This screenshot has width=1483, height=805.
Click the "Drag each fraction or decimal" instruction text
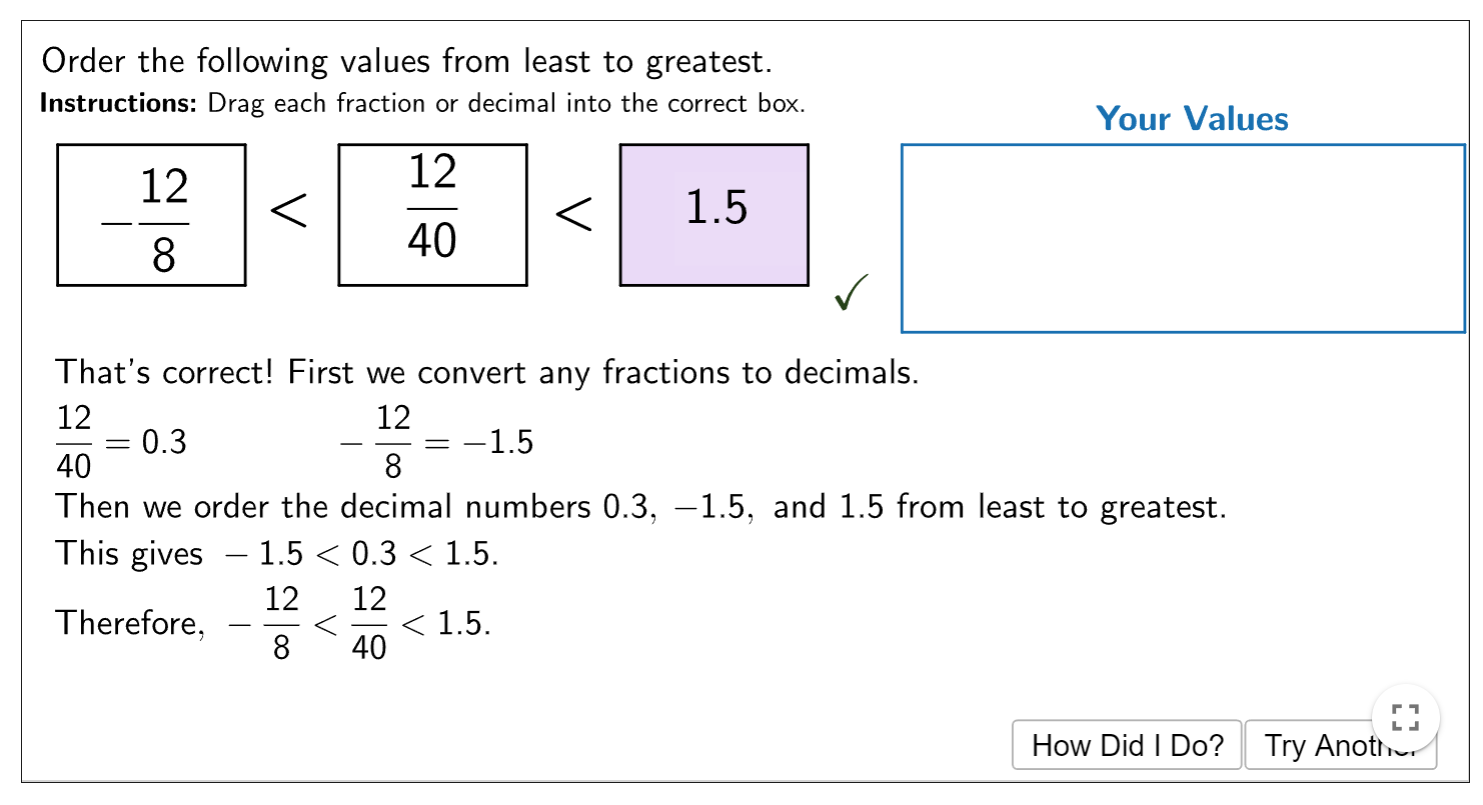coord(506,104)
